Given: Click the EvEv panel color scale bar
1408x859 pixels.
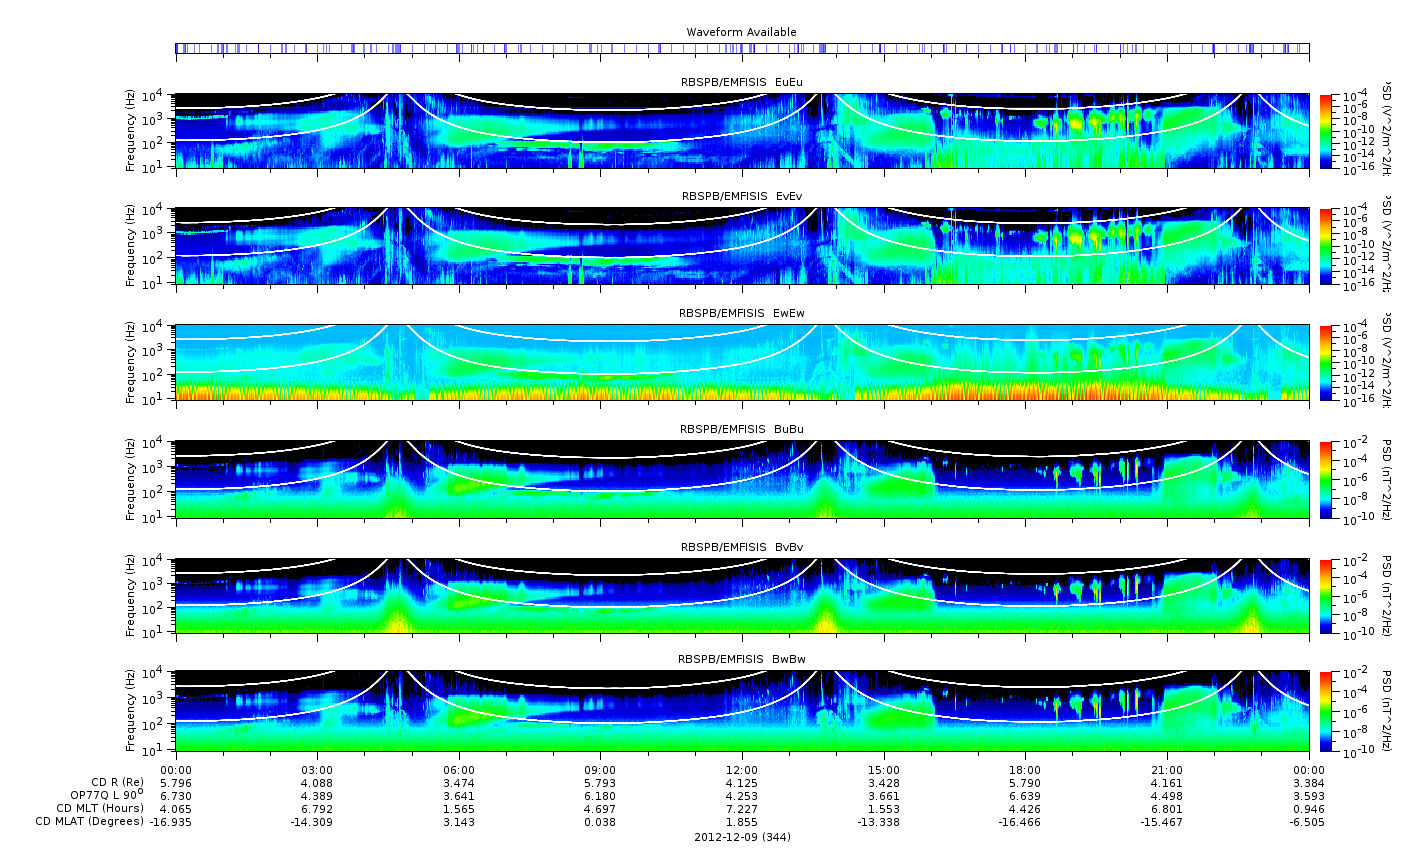Looking at the screenshot, I should coord(1325,247).
